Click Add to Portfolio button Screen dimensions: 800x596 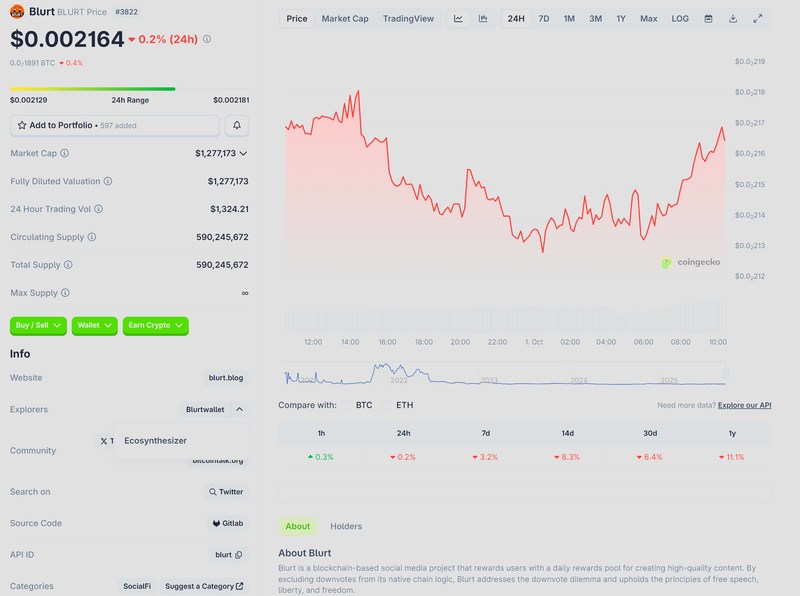114,125
